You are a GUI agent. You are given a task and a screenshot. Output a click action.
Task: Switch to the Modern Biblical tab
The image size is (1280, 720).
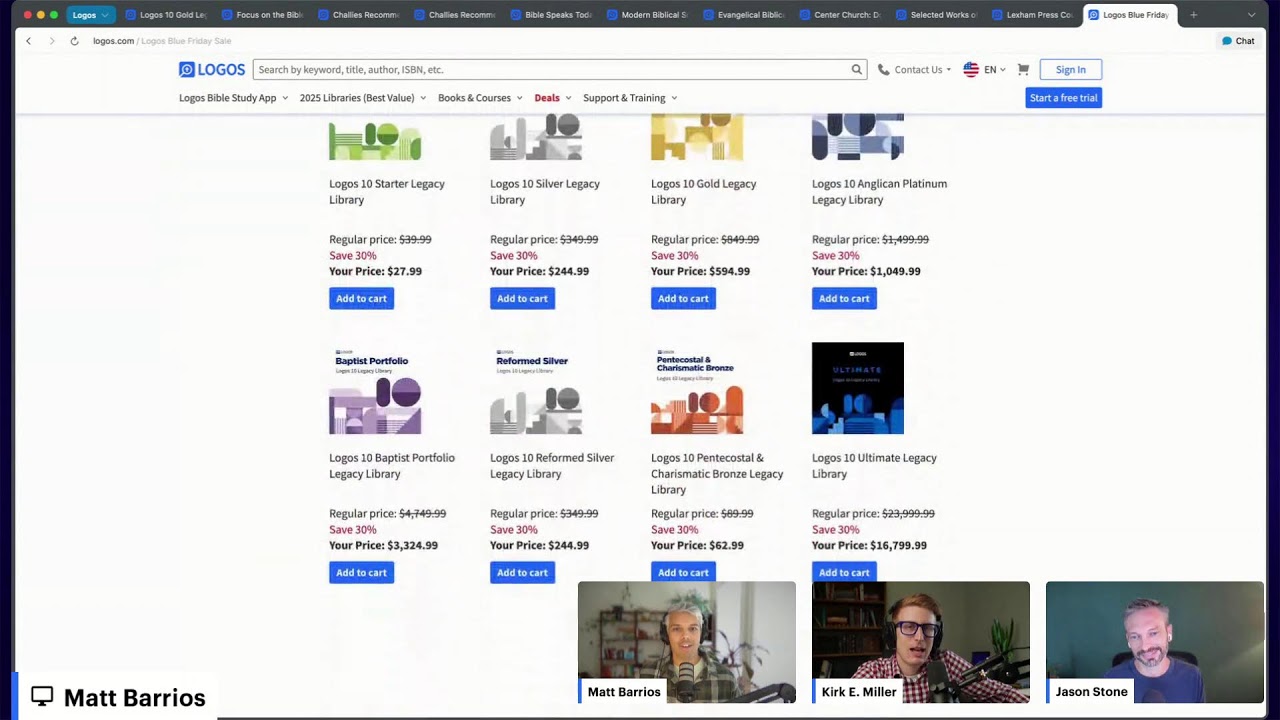(647, 15)
